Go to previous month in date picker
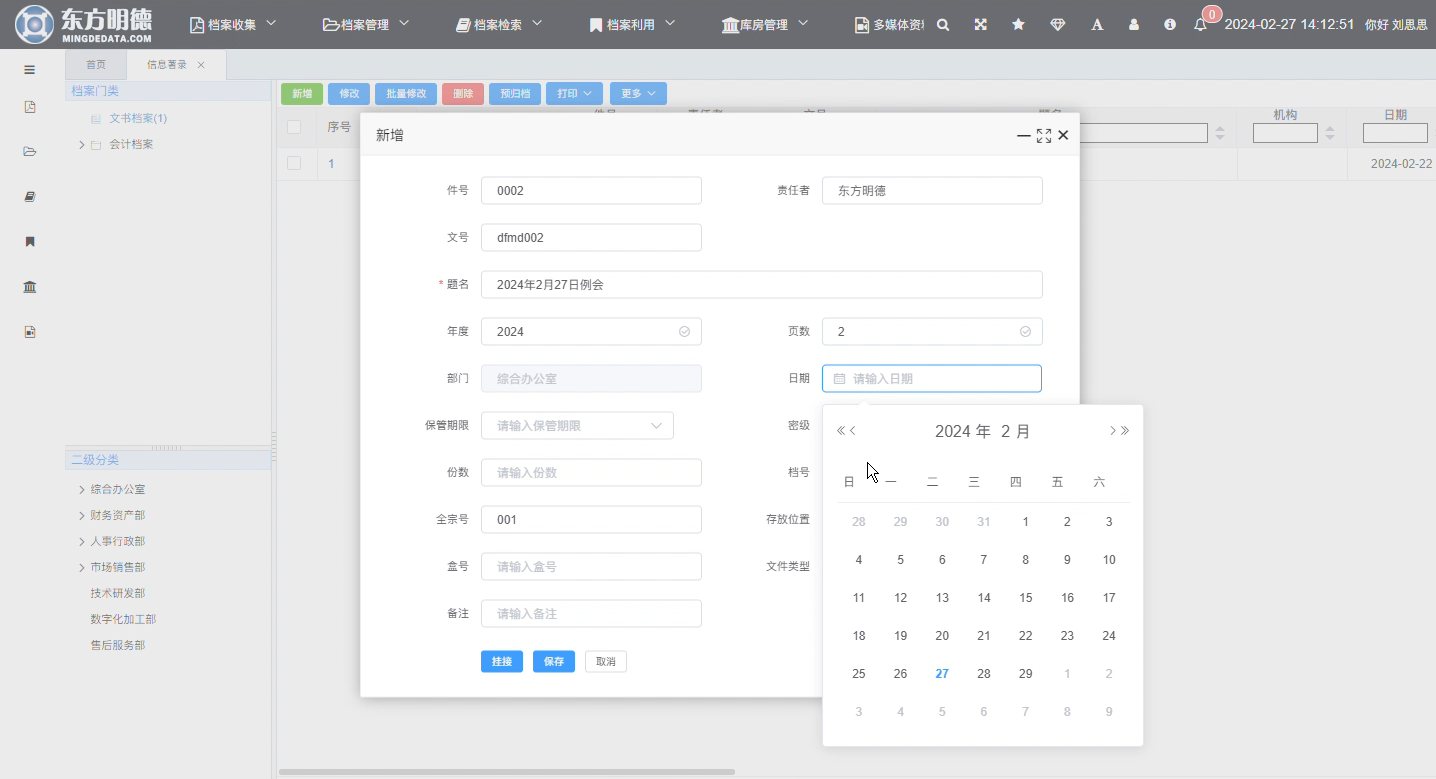 (x=853, y=431)
